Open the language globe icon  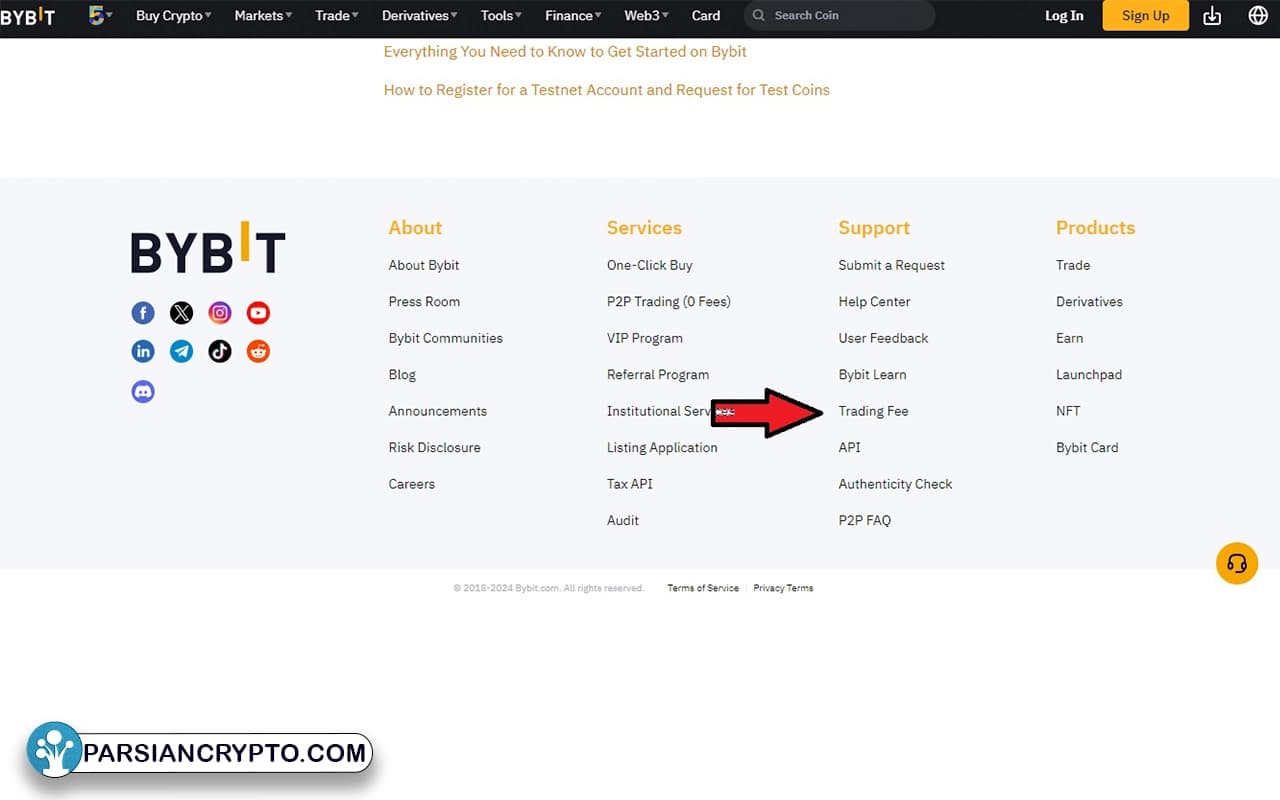(x=1258, y=16)
